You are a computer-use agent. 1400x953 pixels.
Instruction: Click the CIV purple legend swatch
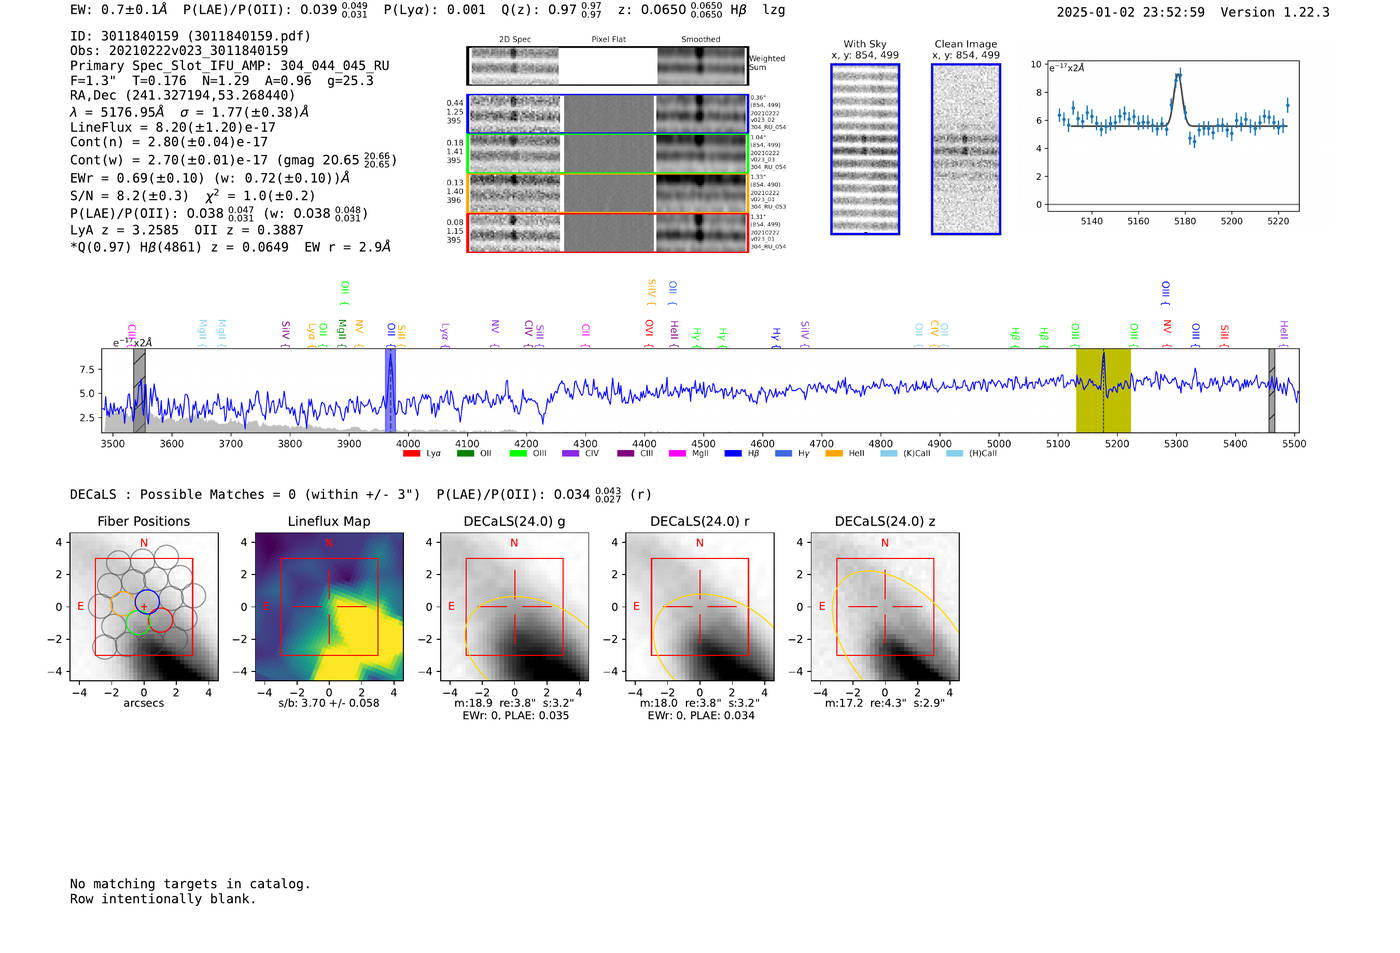tap(571, 454)
